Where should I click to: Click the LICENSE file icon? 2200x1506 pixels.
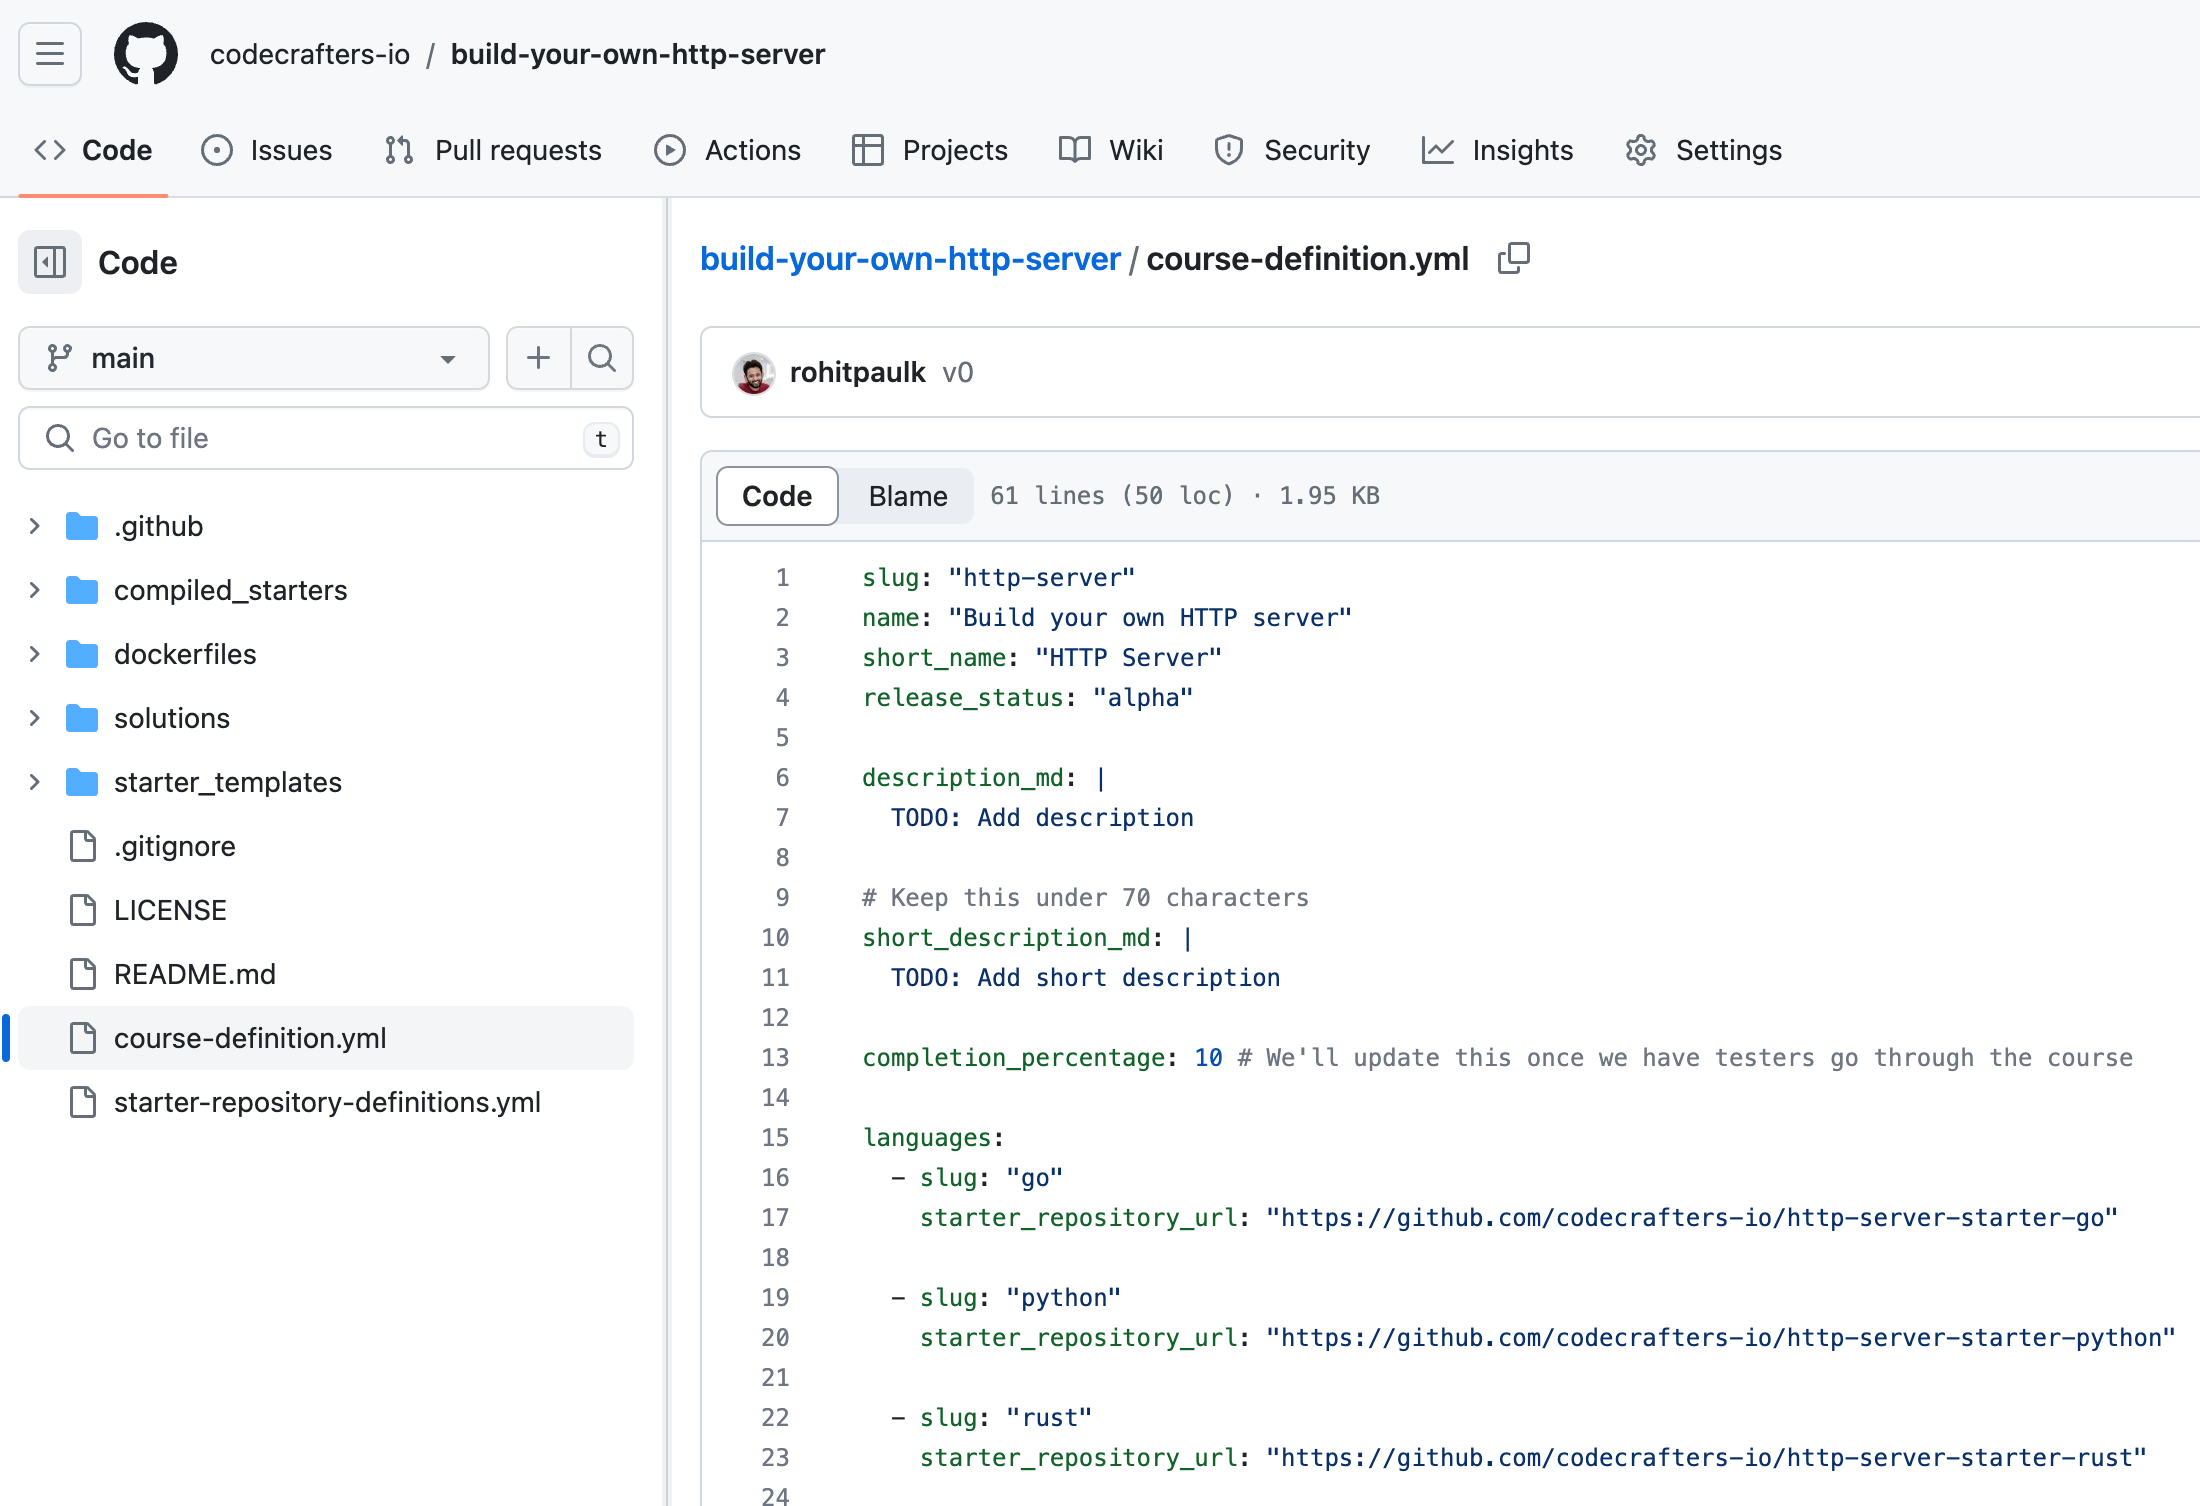pos(83,910)
